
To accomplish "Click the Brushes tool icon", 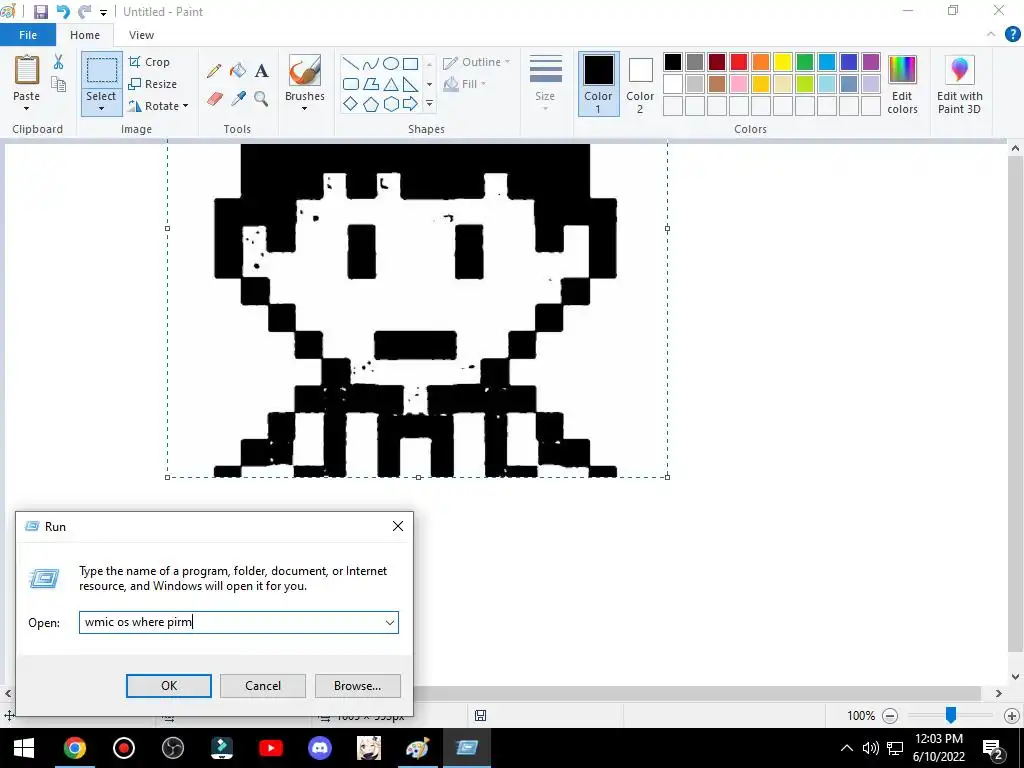I will (x=305, y=71).
